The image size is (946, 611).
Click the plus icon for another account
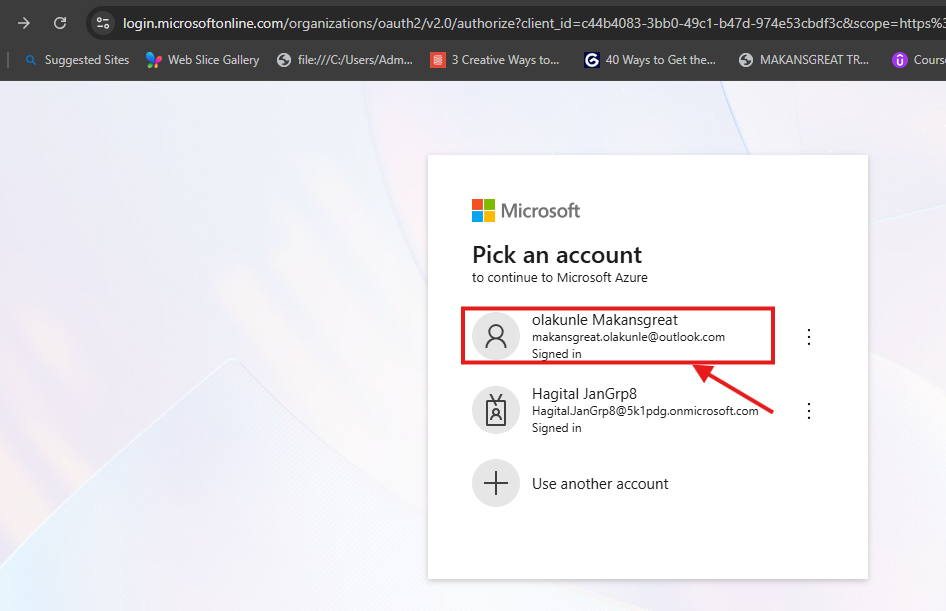(x=496, y=484)
